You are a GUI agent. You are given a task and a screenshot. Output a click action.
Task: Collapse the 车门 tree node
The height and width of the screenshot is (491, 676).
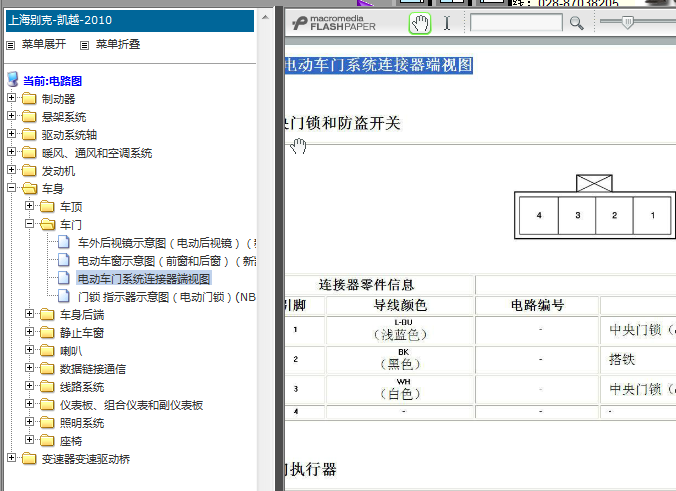pos(29,224)
